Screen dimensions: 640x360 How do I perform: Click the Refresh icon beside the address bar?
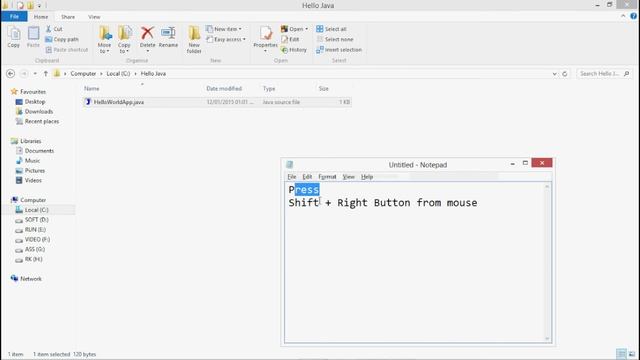(565, 74)
